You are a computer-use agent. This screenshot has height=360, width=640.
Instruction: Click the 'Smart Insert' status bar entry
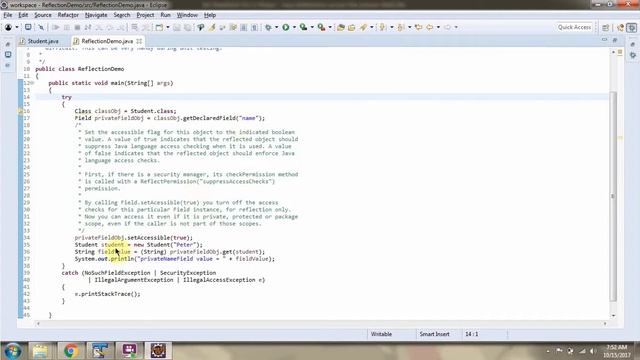434,334
